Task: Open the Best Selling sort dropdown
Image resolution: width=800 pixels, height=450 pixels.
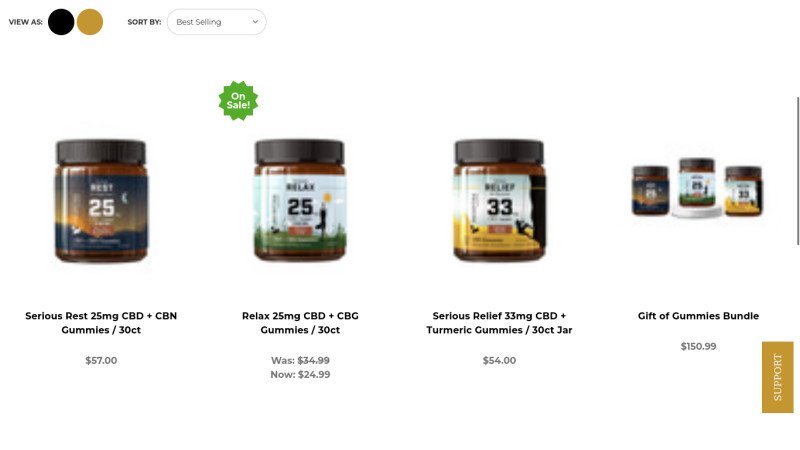Action: point(216,22)
